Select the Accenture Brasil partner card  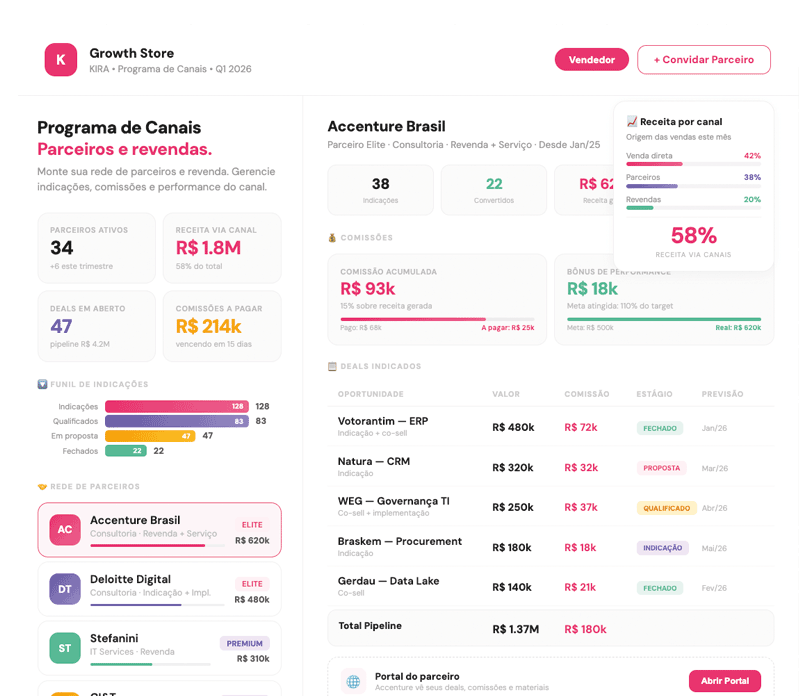click(x=160, y=530)
